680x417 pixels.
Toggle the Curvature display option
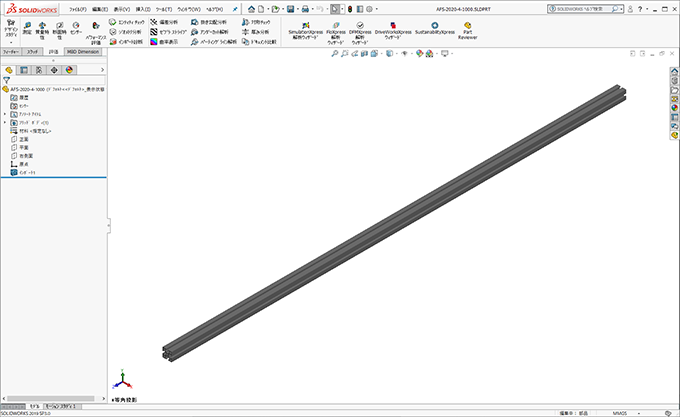166,43
